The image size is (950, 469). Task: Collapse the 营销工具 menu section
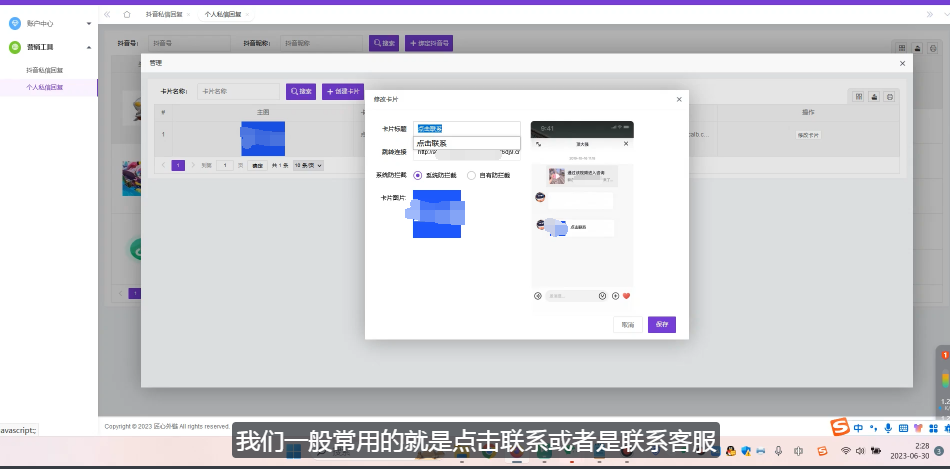pyautogui.click(x=88, y=47)
